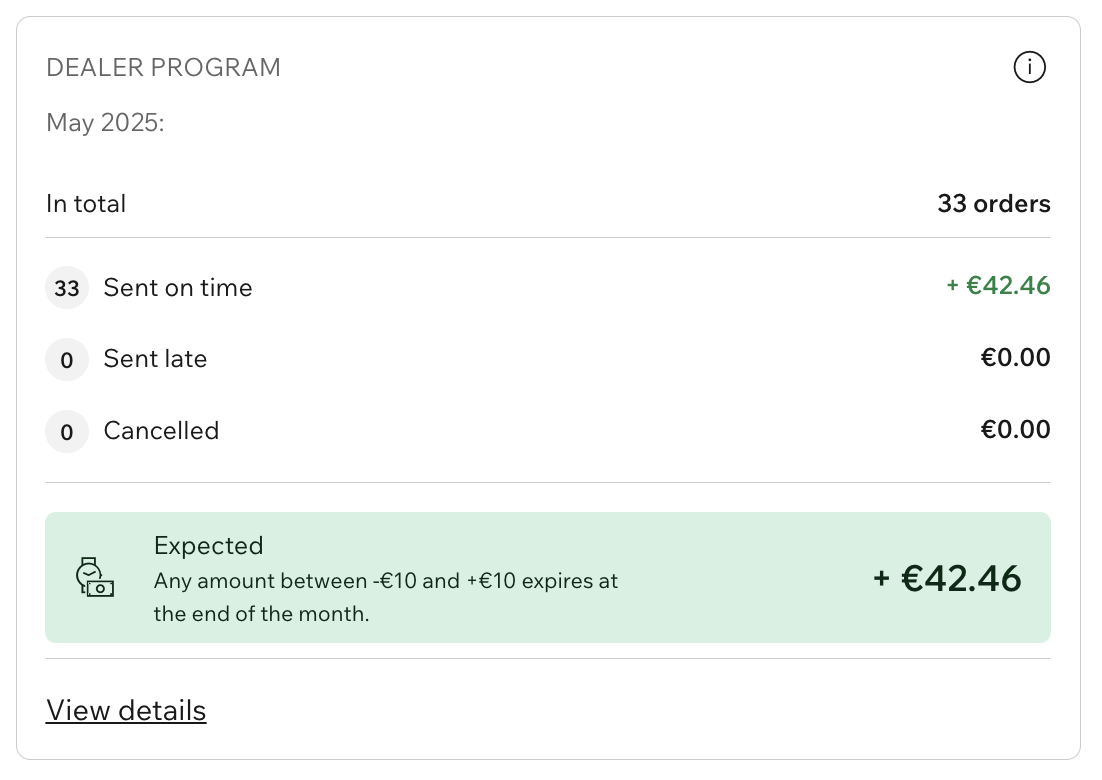Click the Sent on time label
Viewport: 1102px width, 780px height.
(178, 287)
